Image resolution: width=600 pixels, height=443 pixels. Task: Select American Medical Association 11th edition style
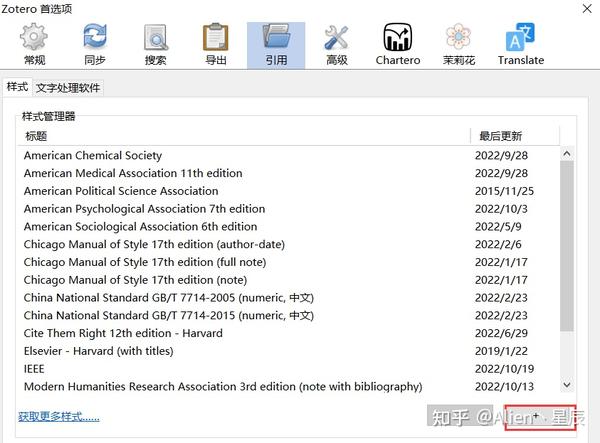288,173
